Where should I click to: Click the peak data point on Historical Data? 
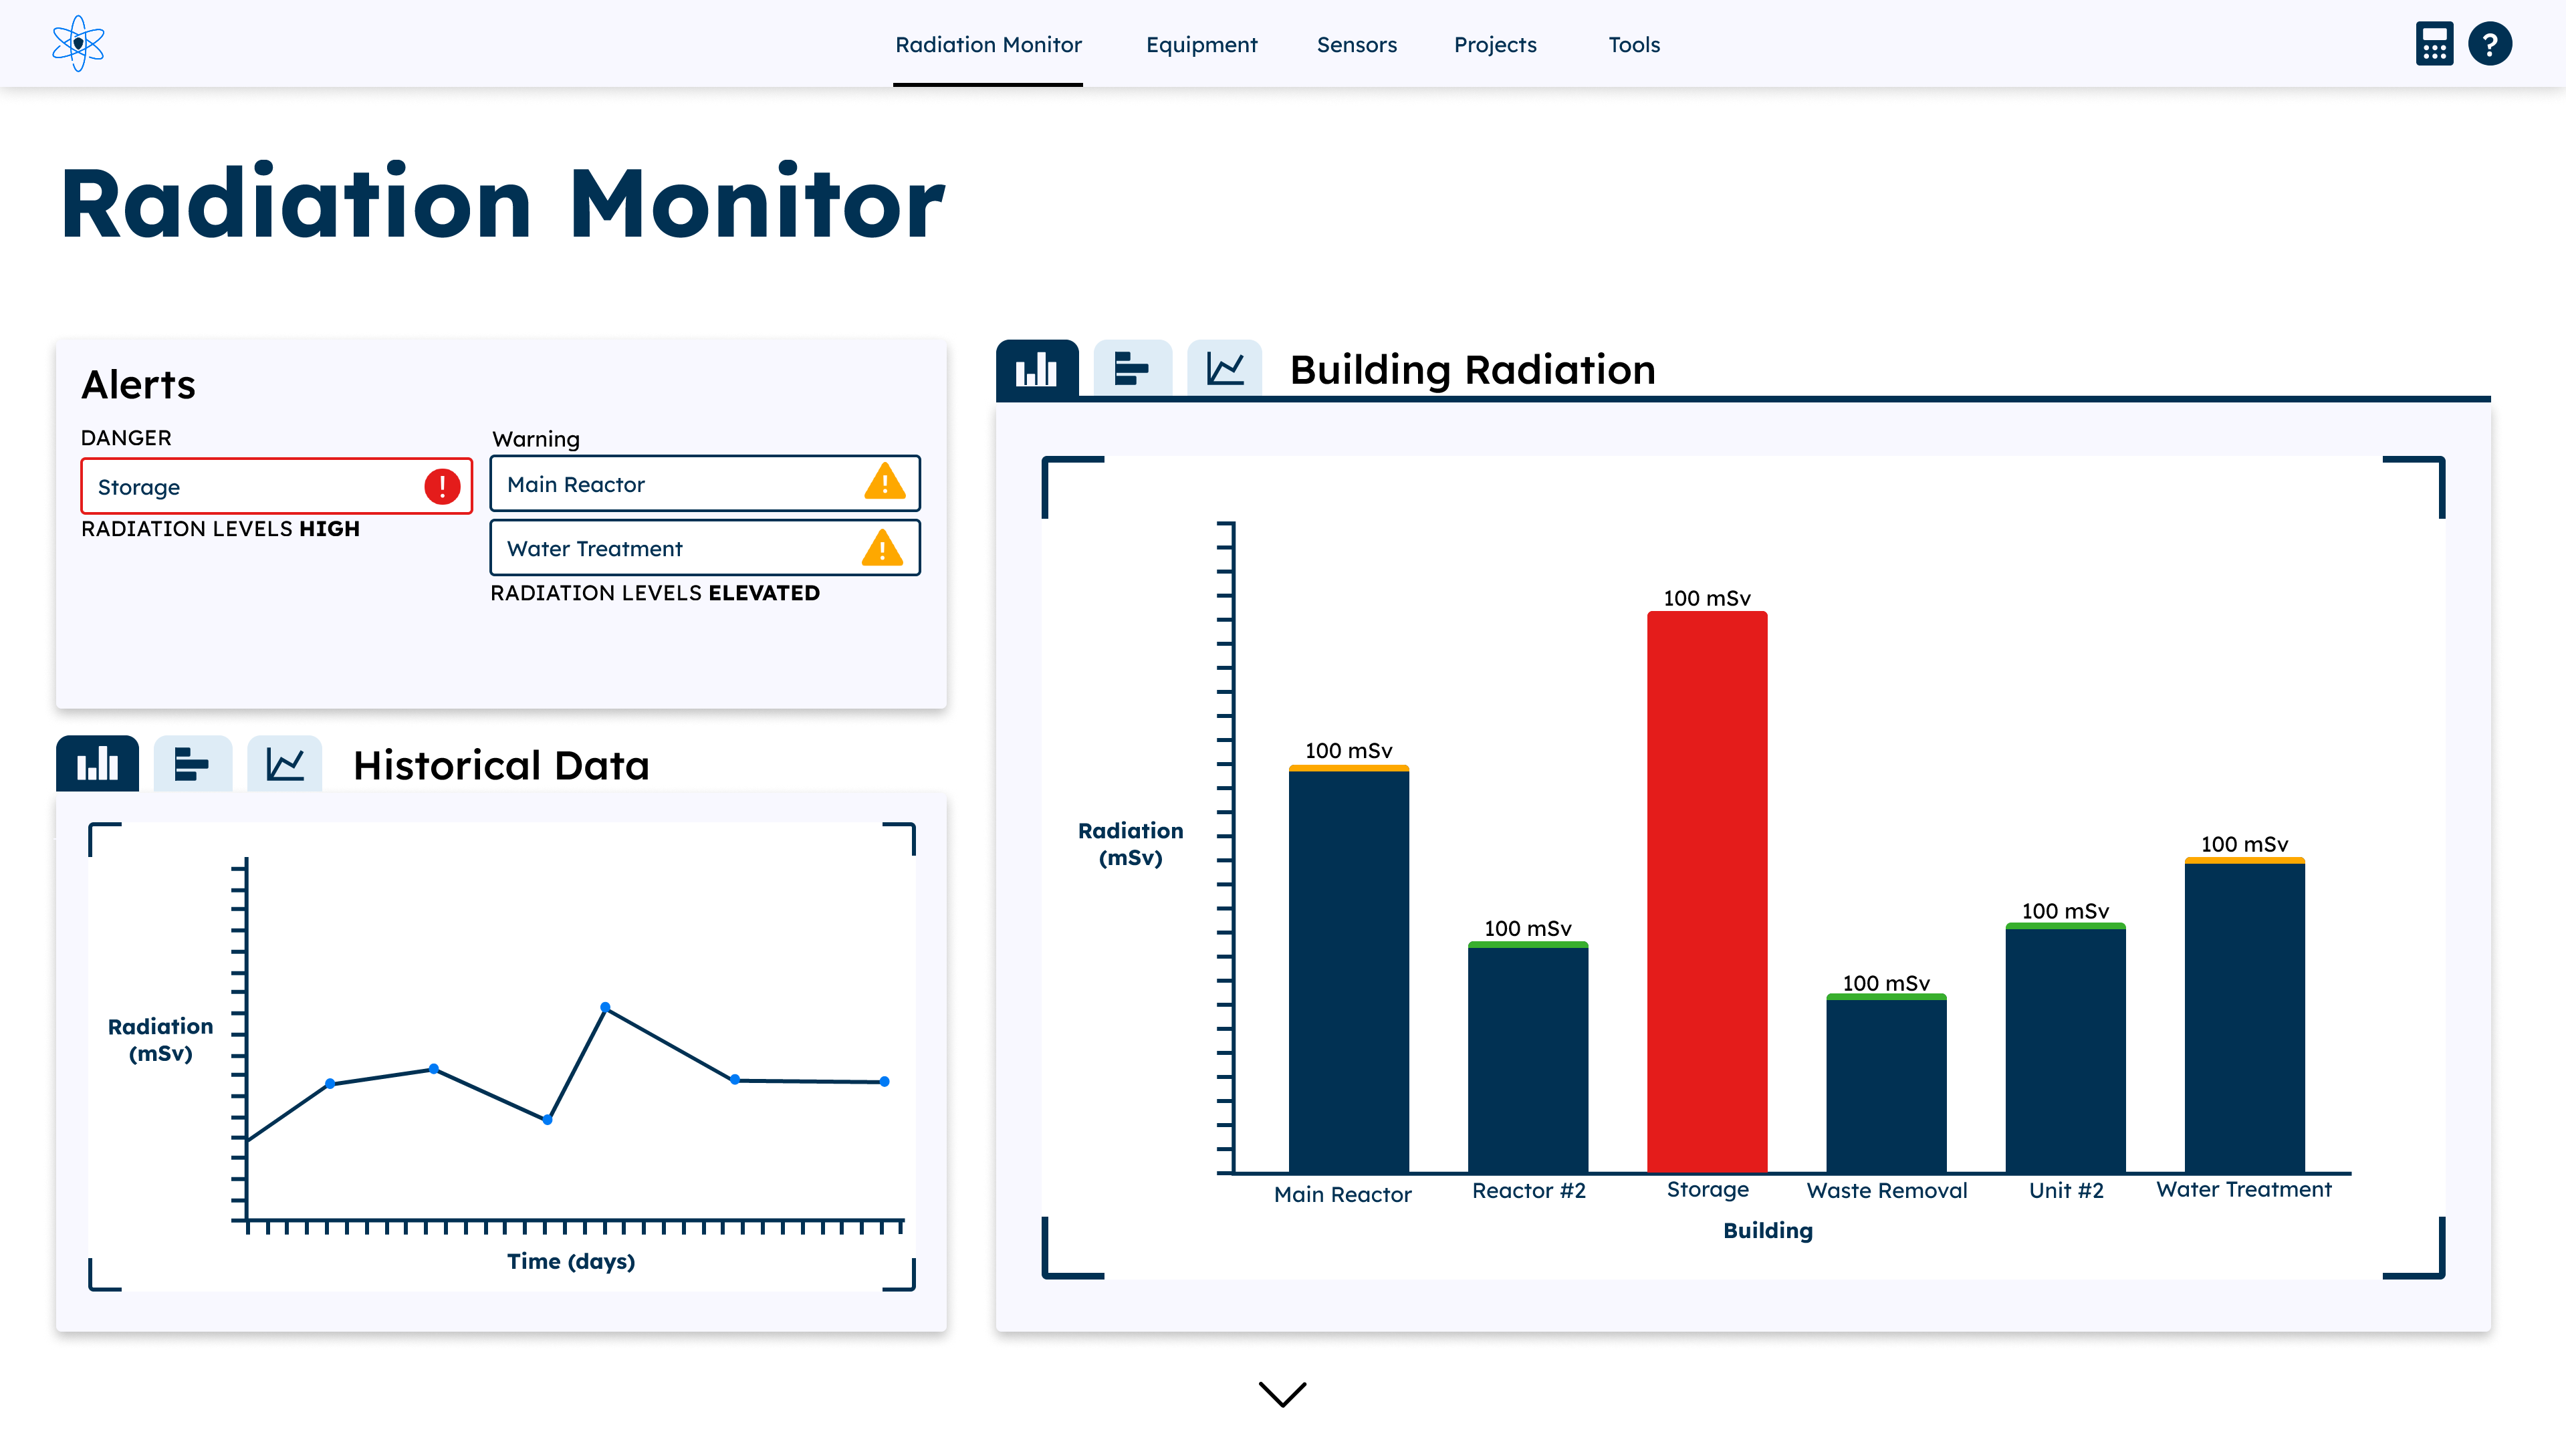[605, 1007]
